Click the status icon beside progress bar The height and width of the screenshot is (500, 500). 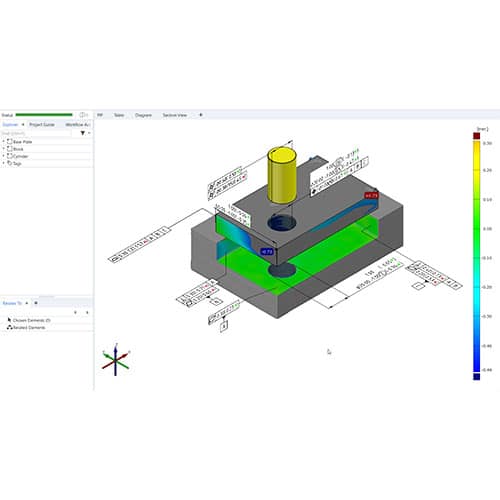coord(82,115)
